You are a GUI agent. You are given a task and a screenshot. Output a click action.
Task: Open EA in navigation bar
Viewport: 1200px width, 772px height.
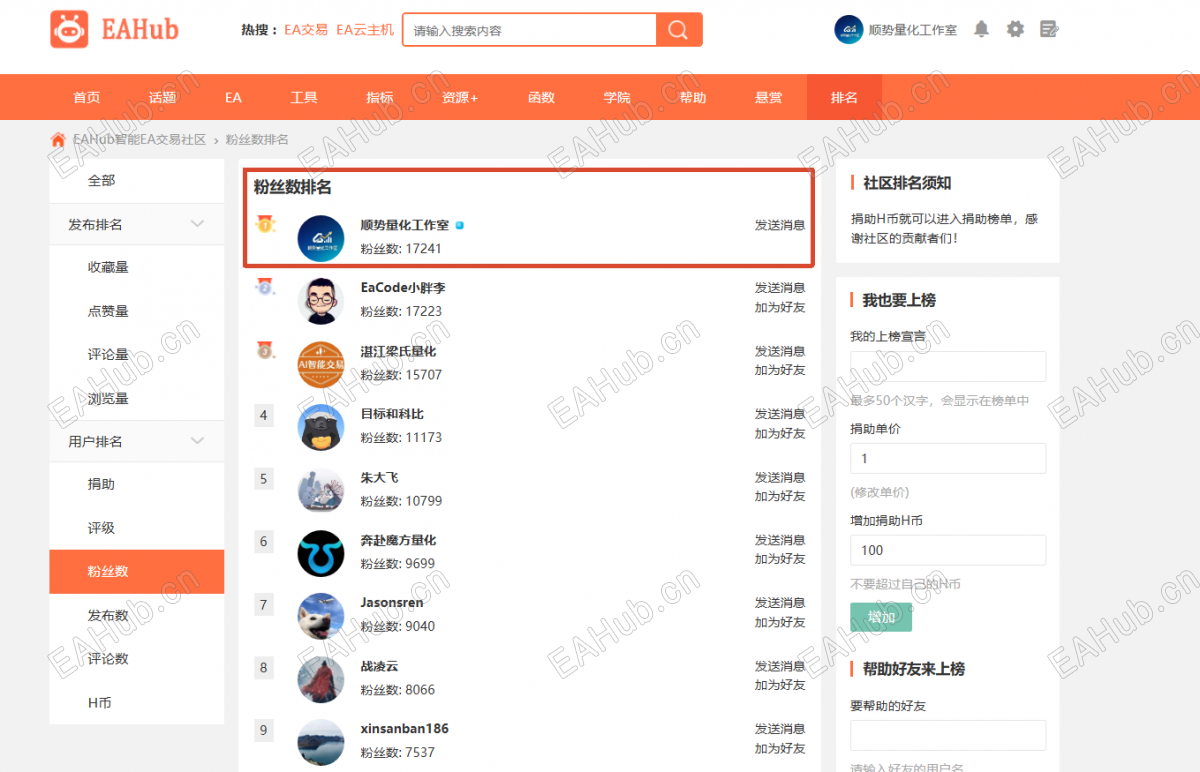click(x=233, y=97)
